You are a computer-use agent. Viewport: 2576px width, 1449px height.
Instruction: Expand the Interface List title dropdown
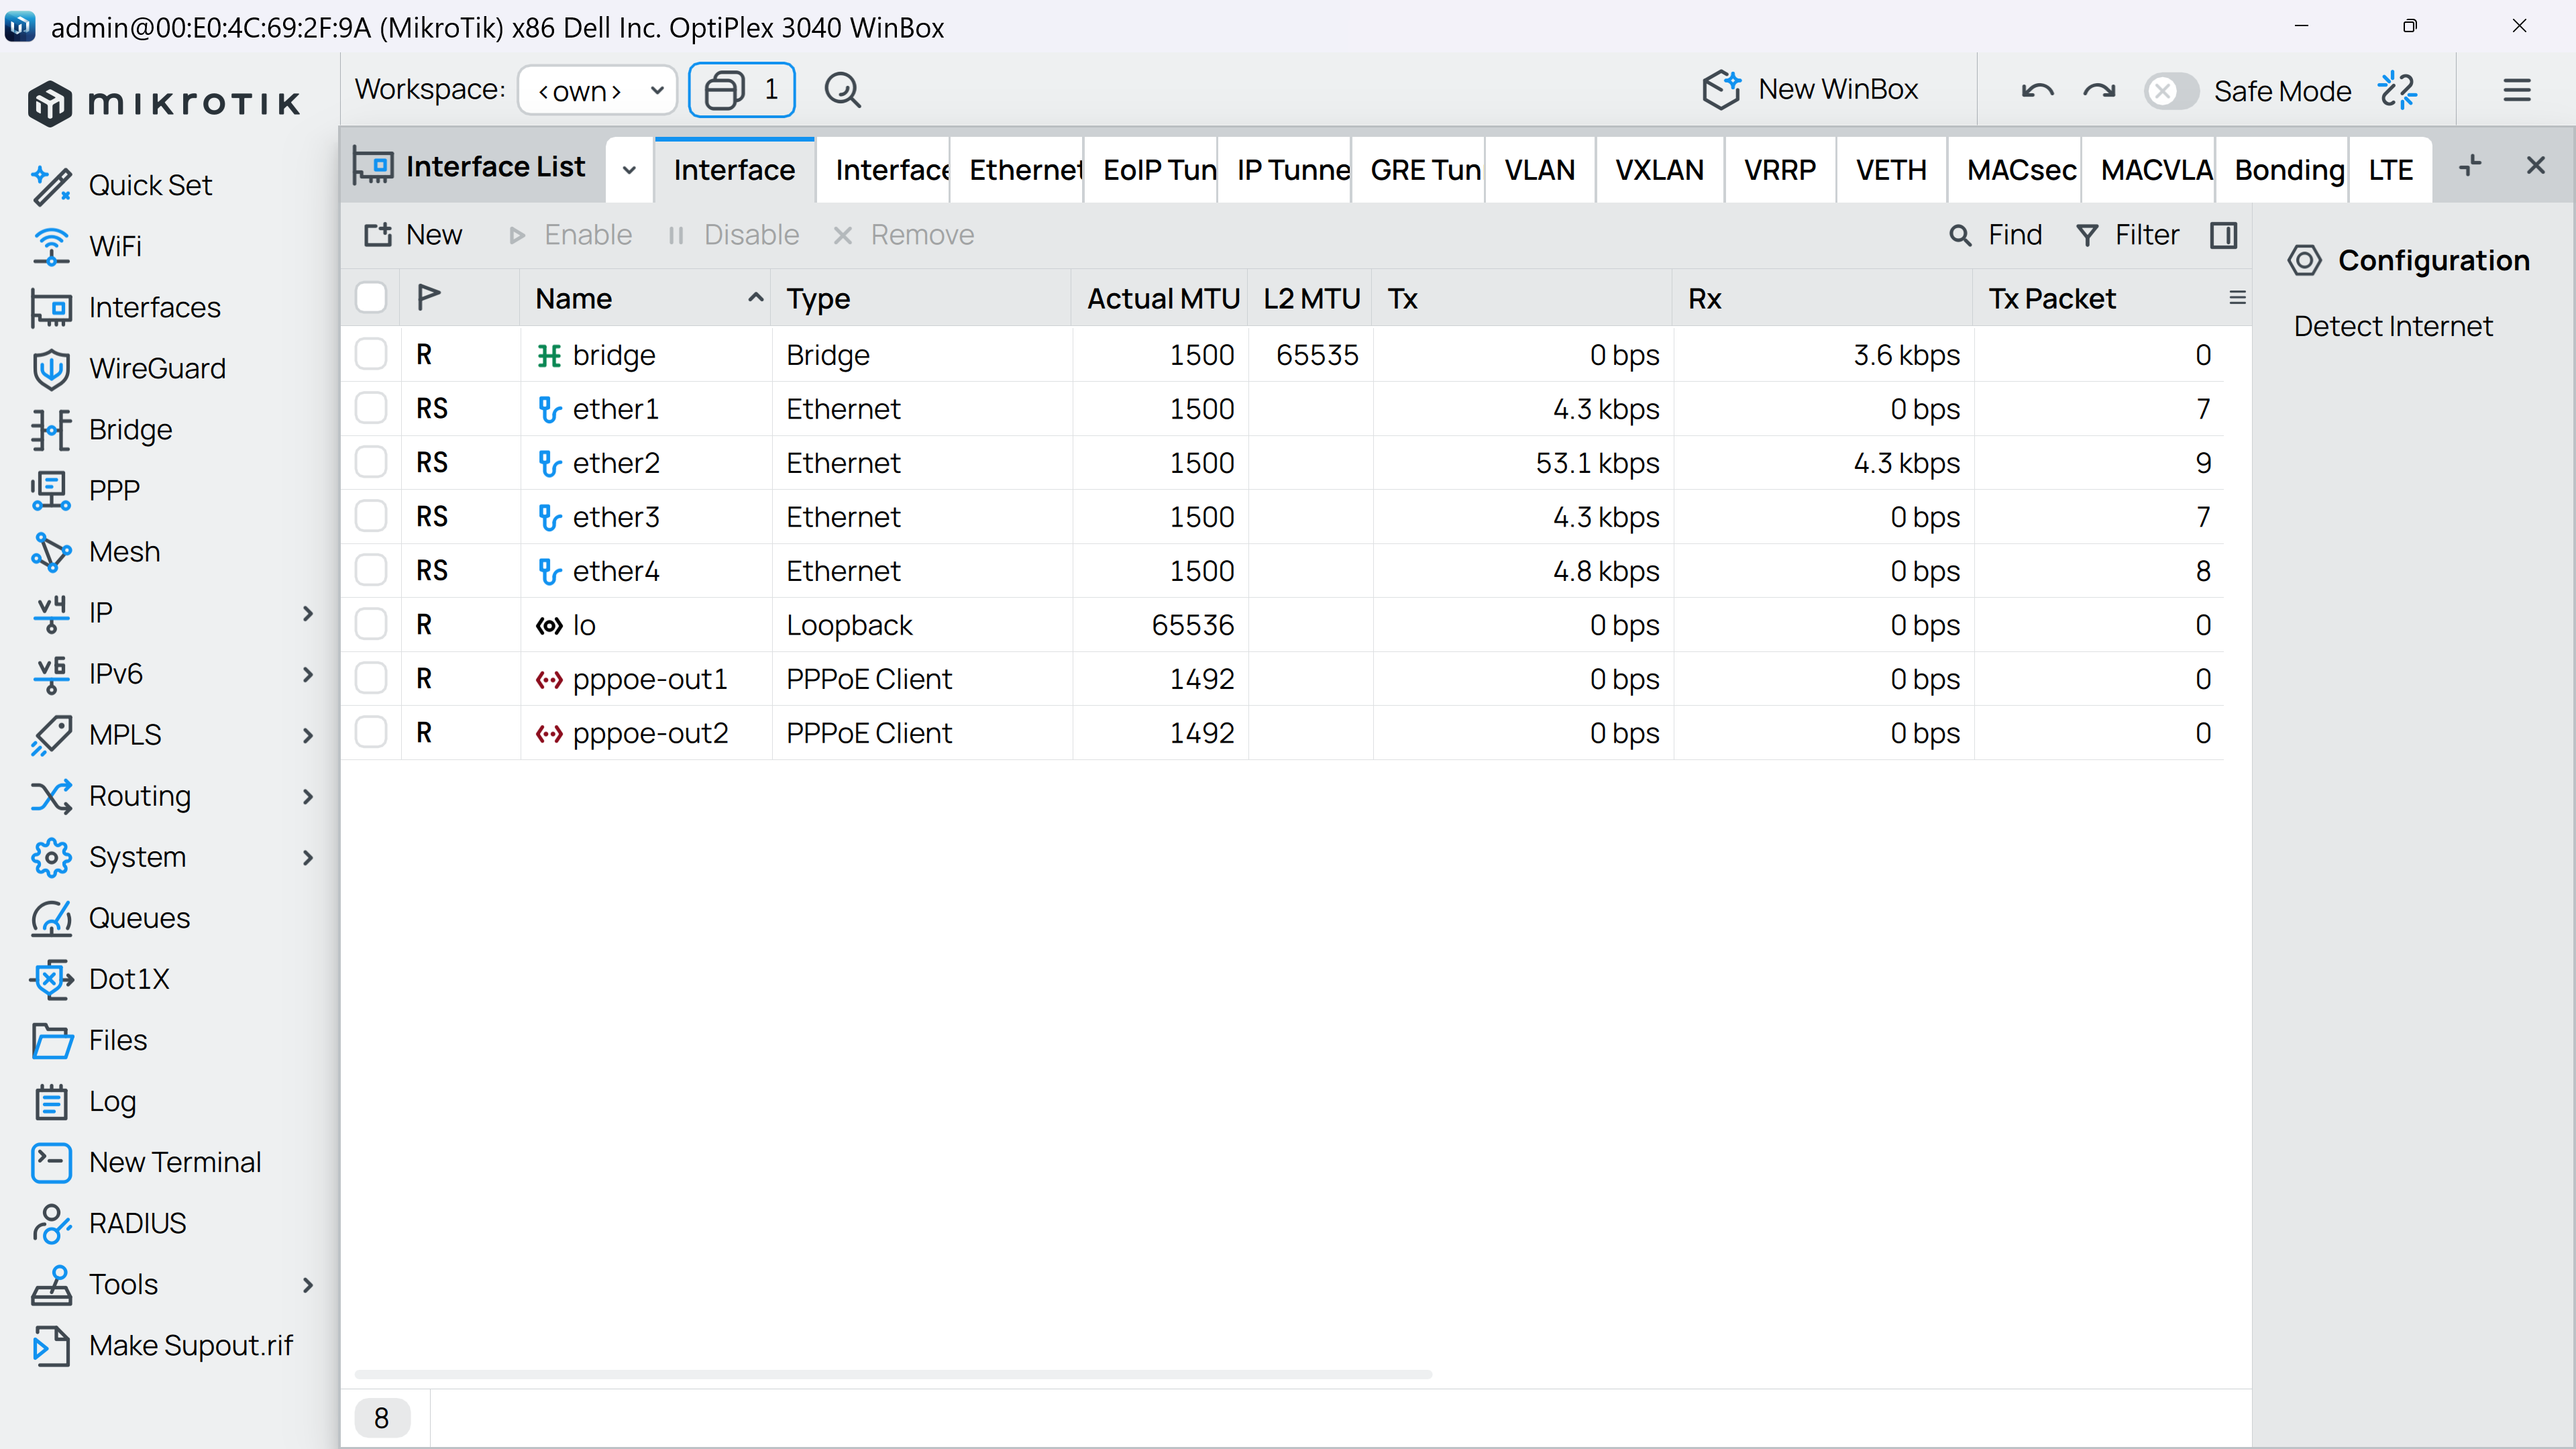(x=629, y=169)
